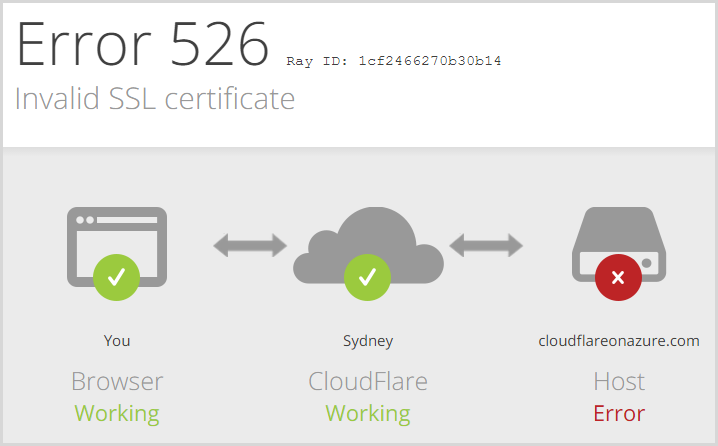718x446 pixels.
Task: Click the green checkmark on the cloud icon
Action: 367,277
